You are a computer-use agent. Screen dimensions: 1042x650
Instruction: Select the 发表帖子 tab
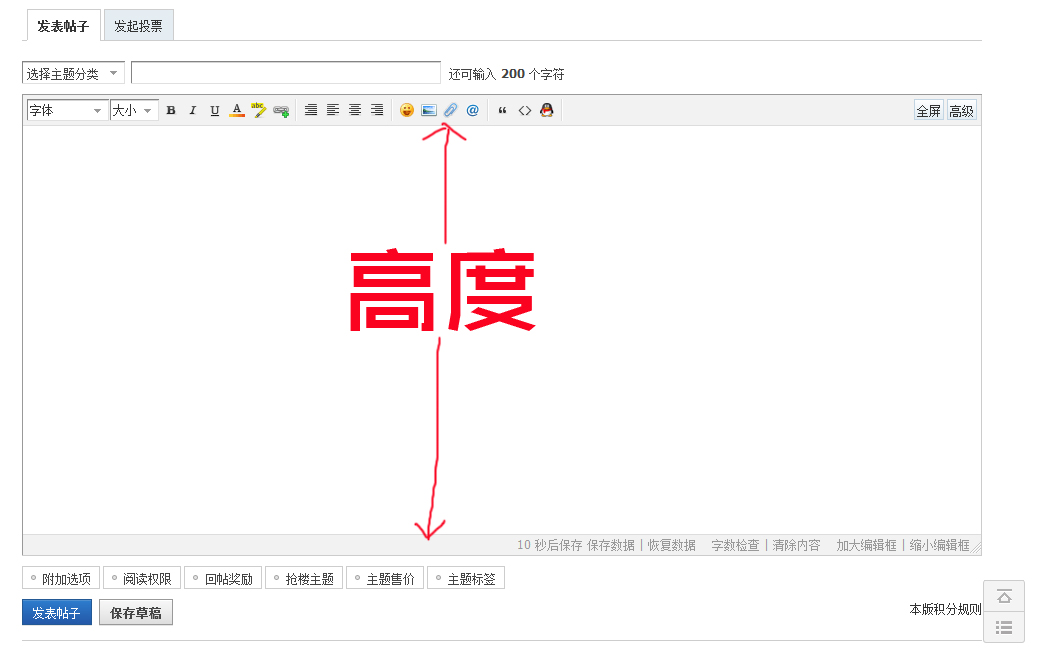click(x=62, y=25)
